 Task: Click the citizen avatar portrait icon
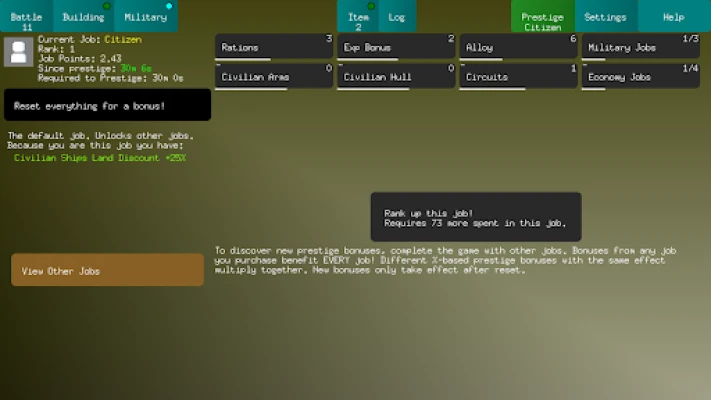tap(17, 52)
